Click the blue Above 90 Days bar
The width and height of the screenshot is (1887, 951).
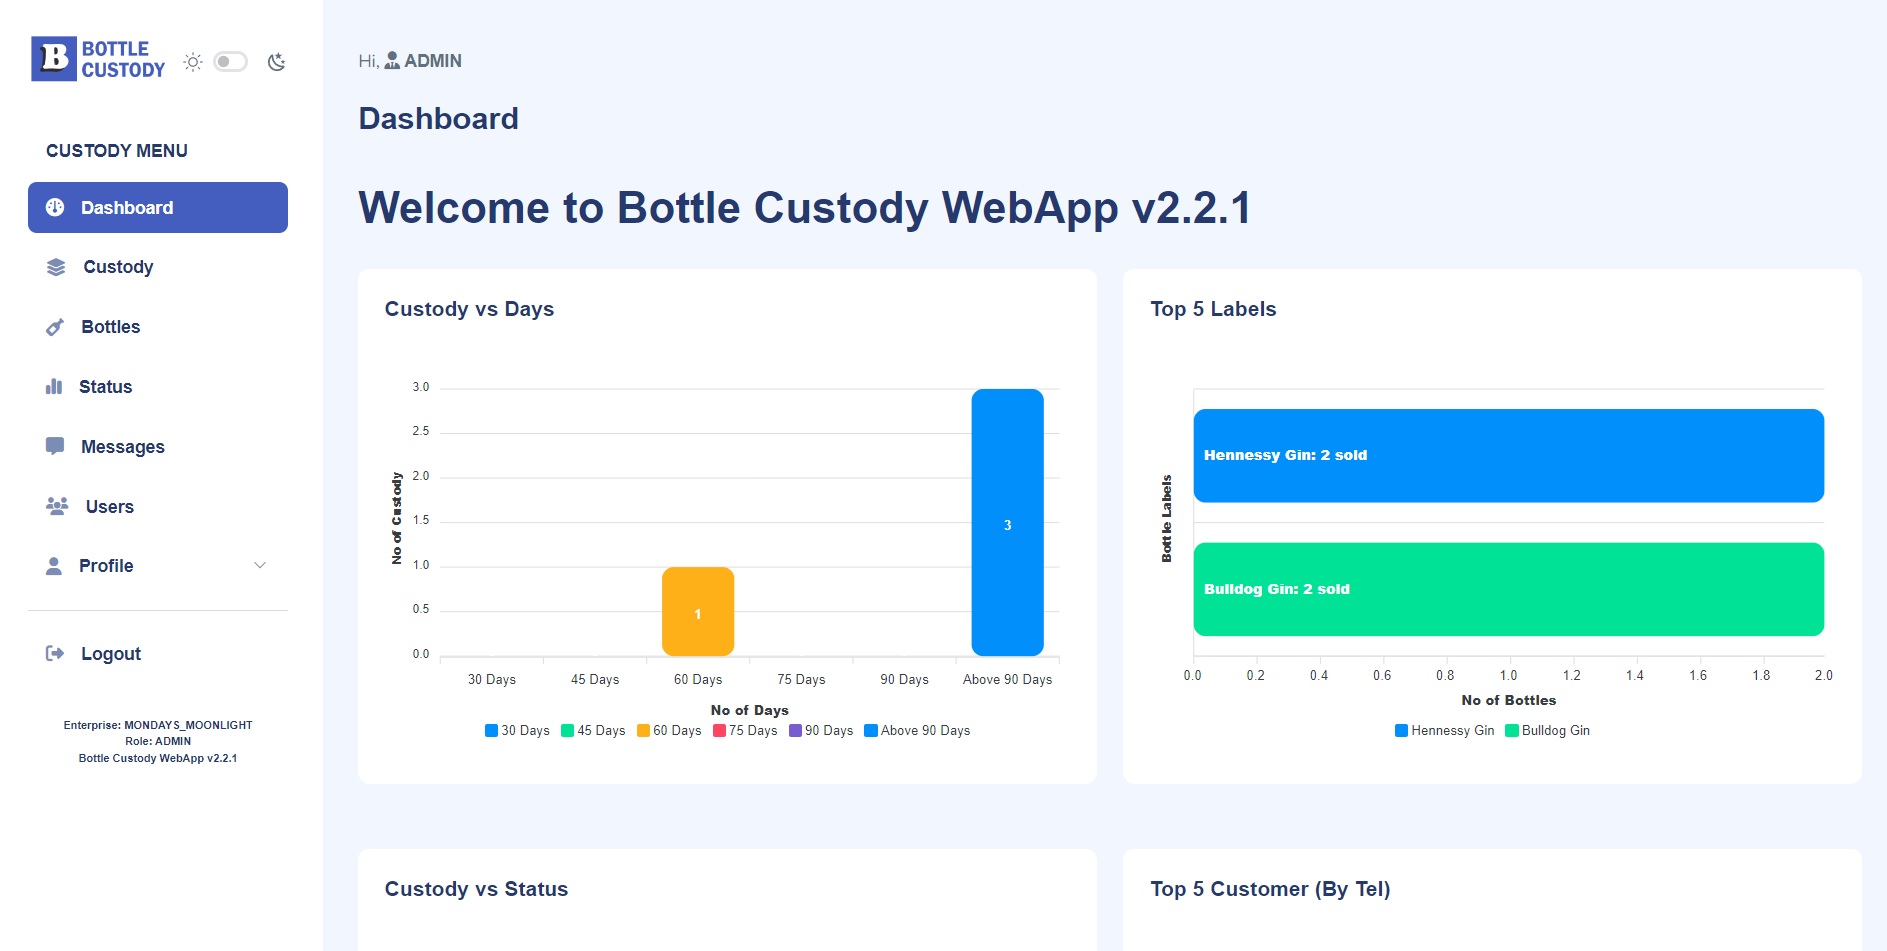click(x=1007, y=522)
